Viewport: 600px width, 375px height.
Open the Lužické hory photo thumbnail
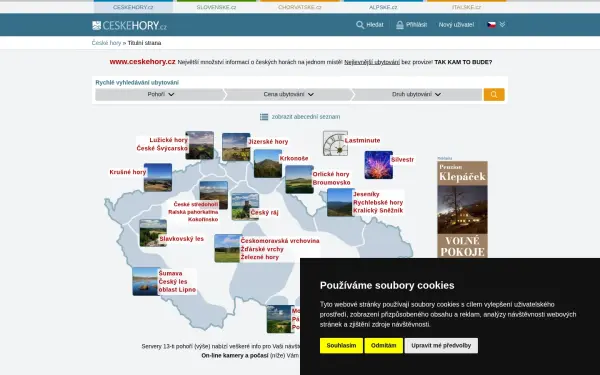point(200,145)
